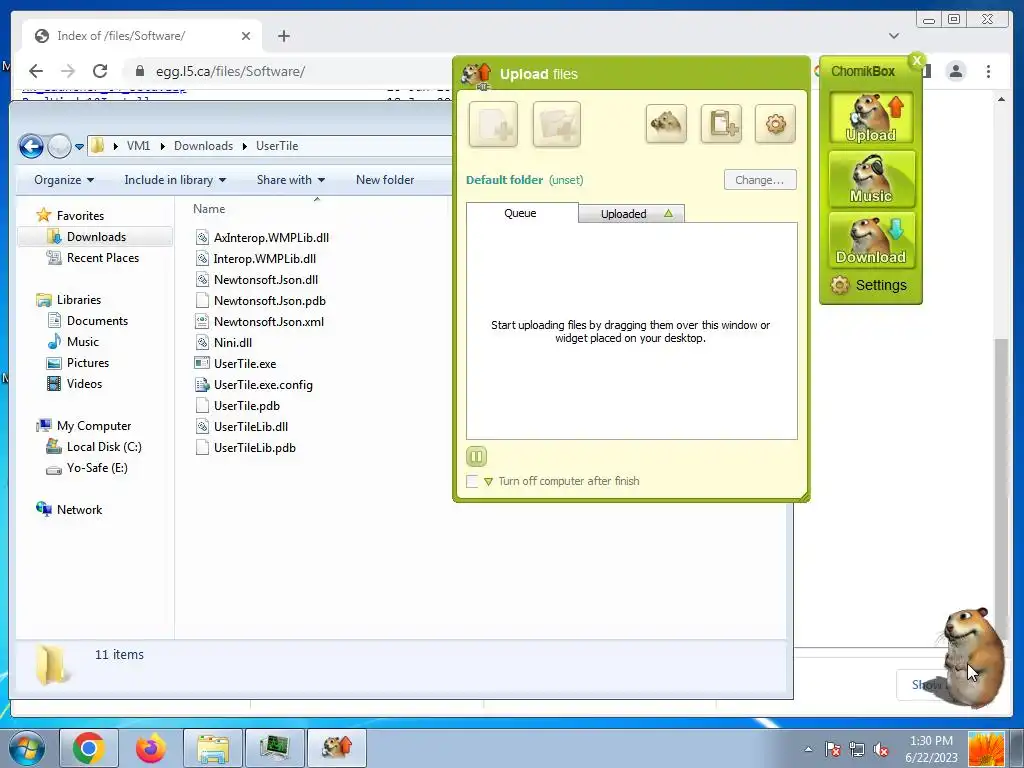
Task: Select Libraries in navigation pane
Action: [x=78, y=300]
